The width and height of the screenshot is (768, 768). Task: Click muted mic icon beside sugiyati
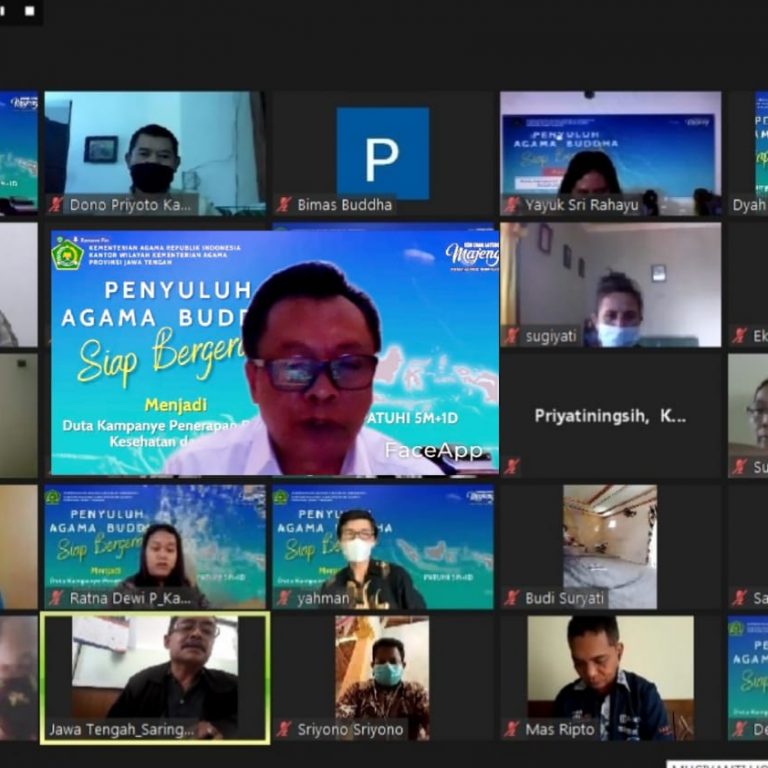512,336
